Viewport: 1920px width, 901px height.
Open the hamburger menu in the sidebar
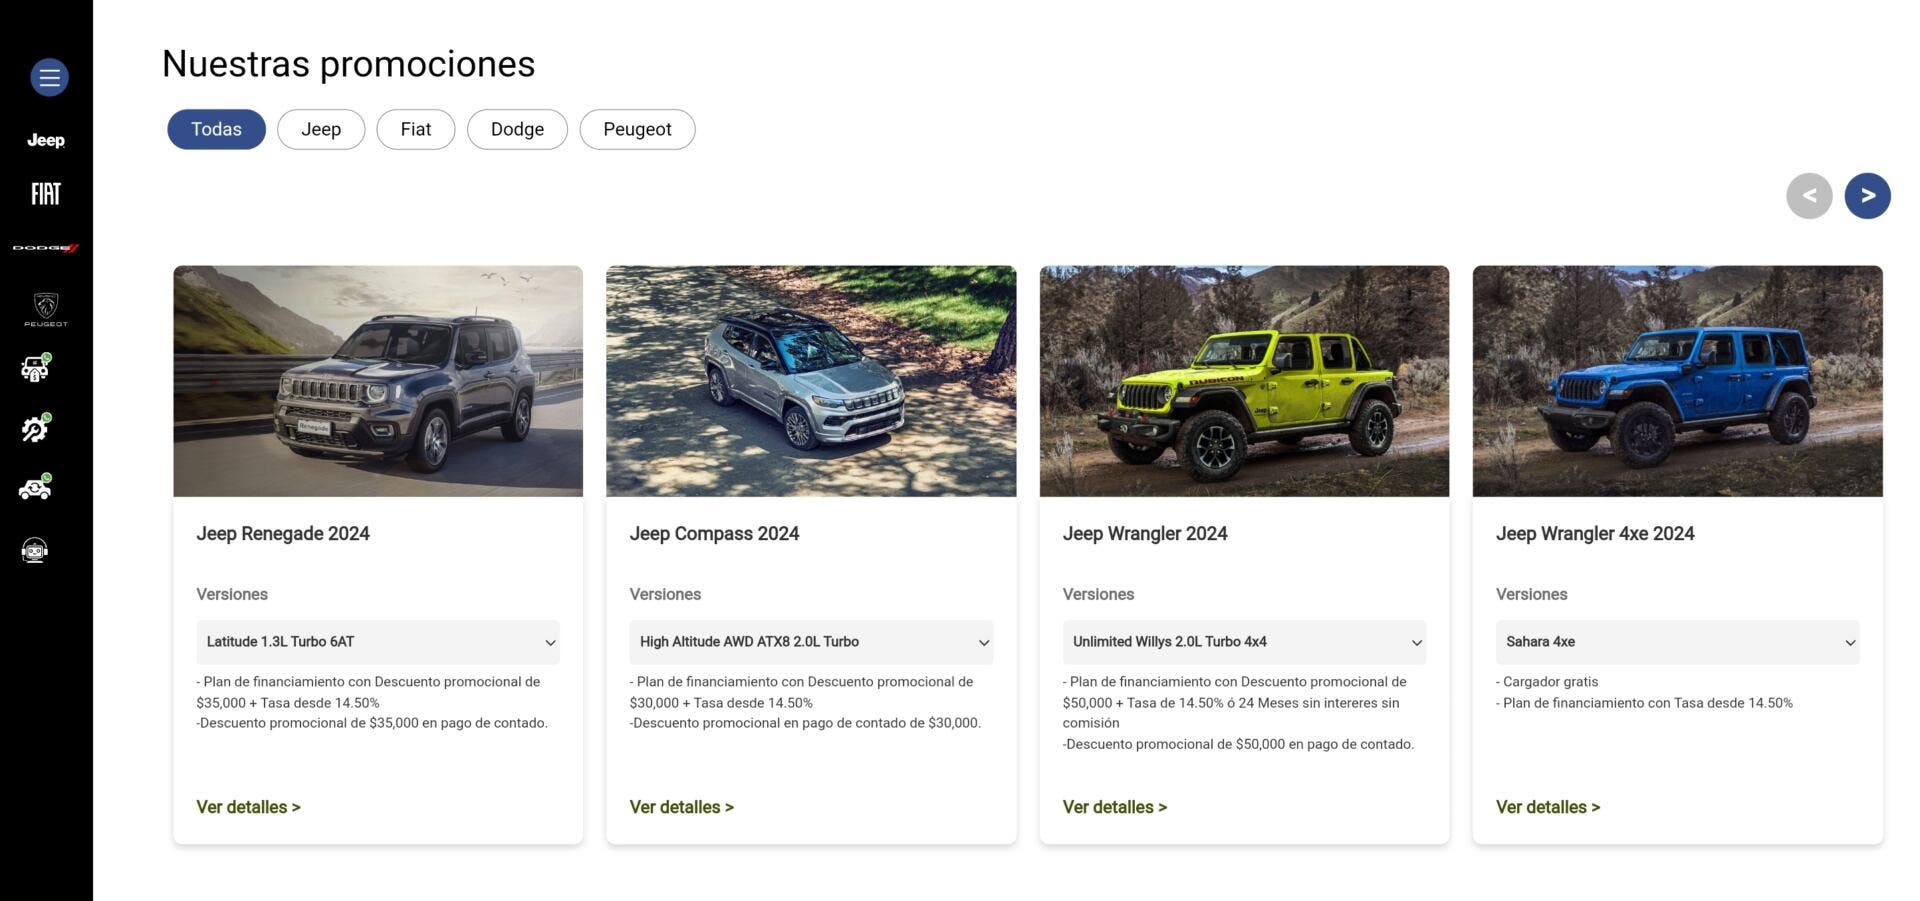(49, 77)
